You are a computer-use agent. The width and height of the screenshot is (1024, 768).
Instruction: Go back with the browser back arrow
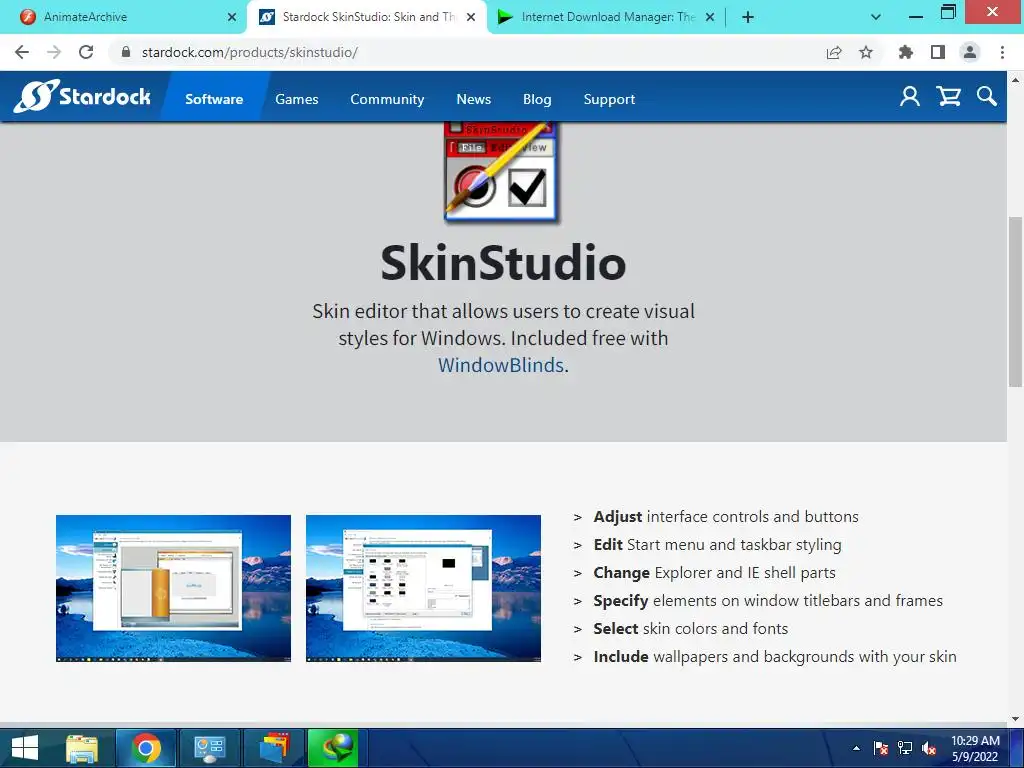[x=22, y=52]
